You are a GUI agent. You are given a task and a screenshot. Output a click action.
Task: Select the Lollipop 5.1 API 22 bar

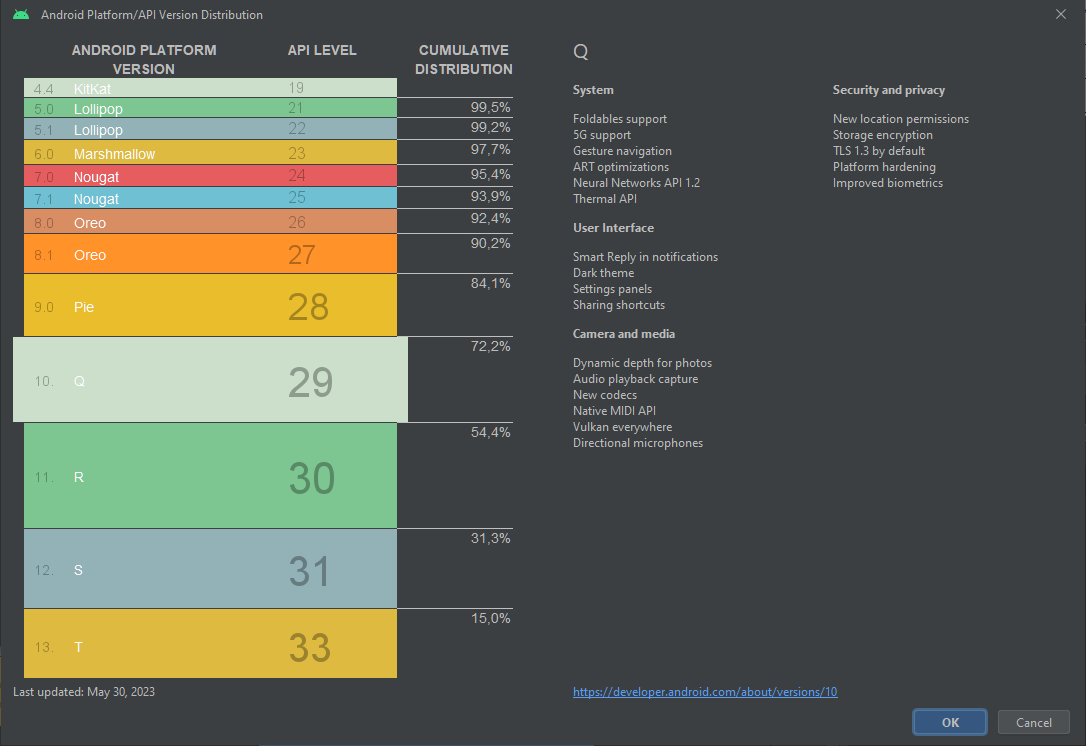[x=210, y=130]
